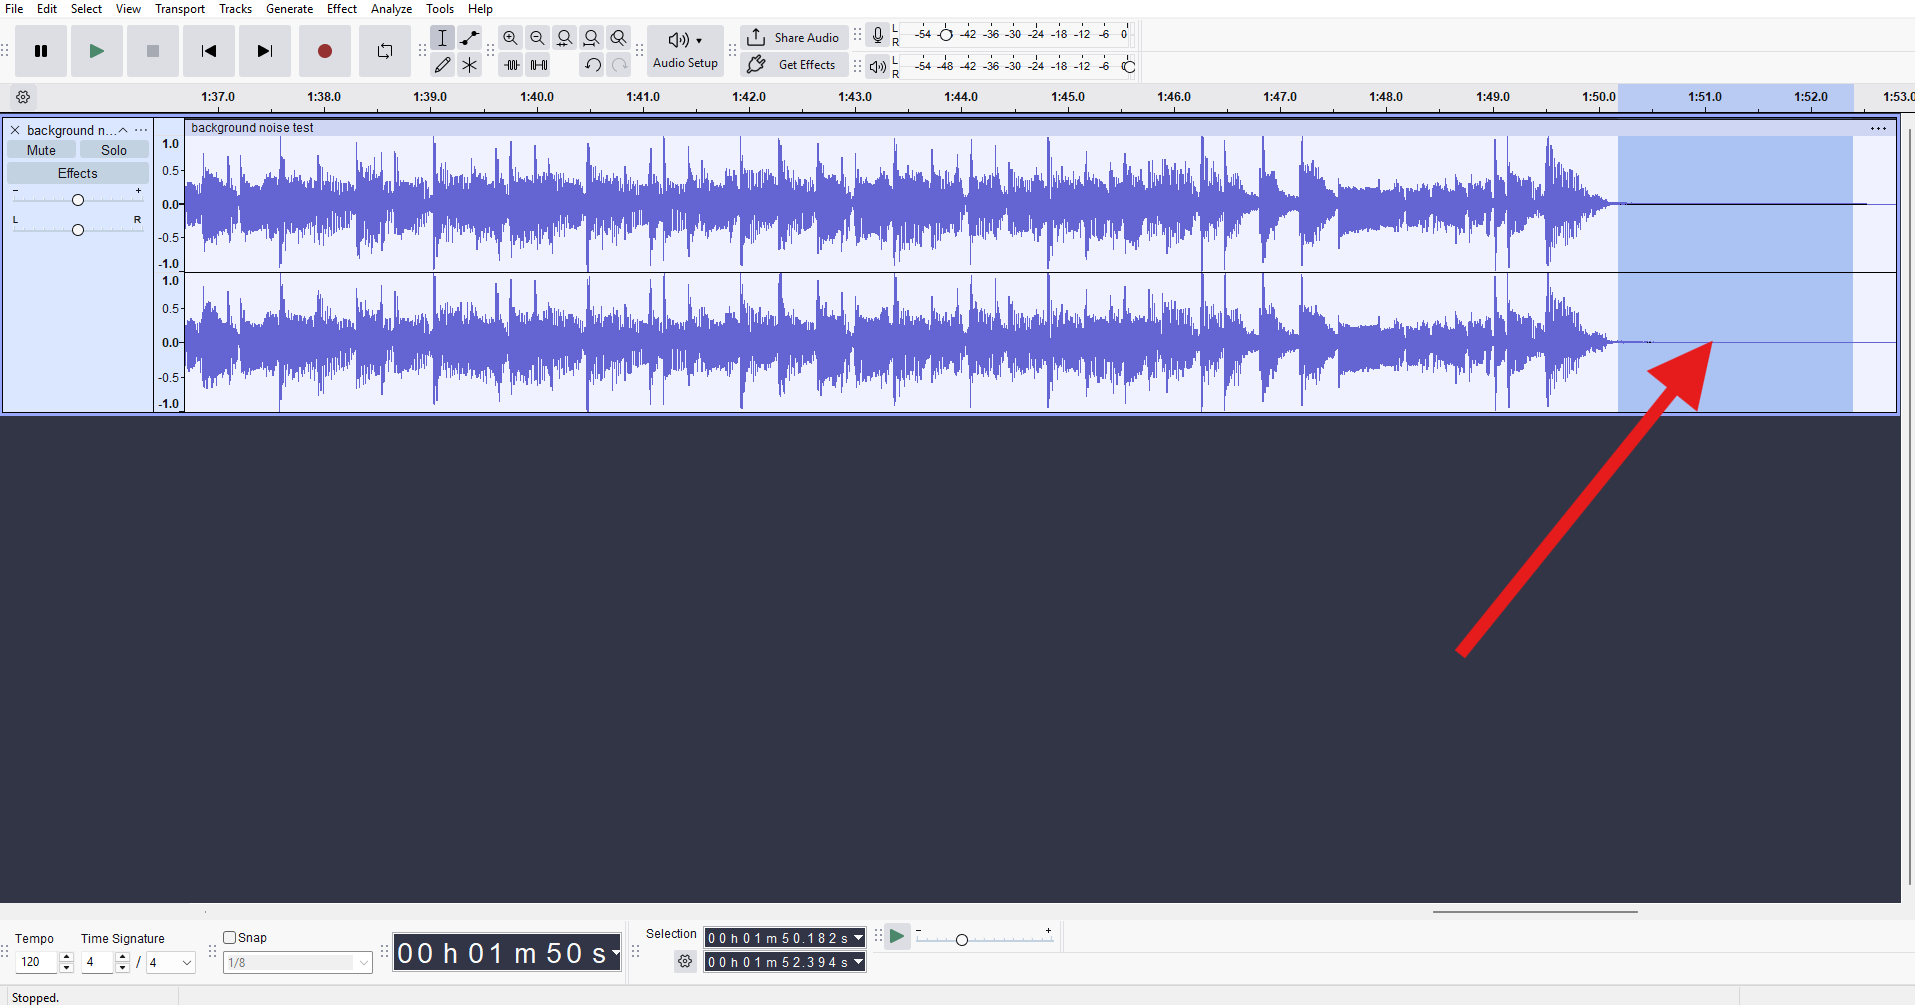This screenshot has height=1005, width=1915.
Task: Open the Effect menu
Action: (341, 8)
